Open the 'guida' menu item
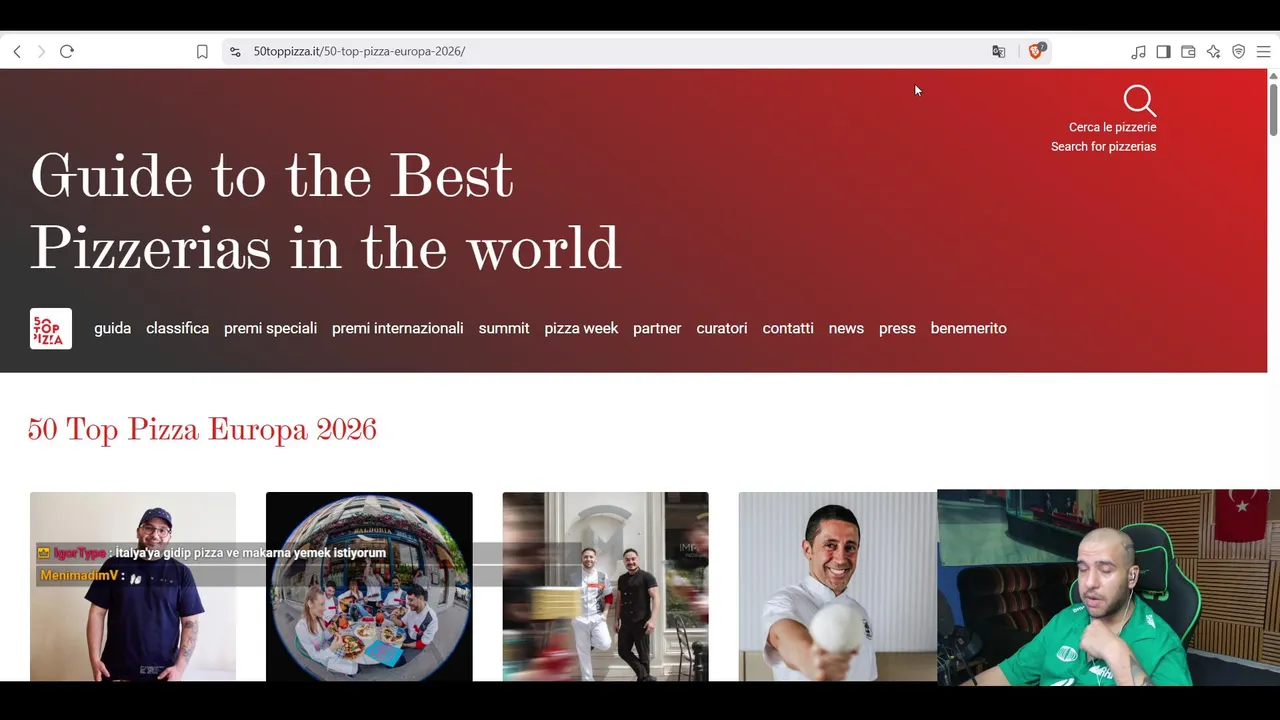 tap(112, 328)
